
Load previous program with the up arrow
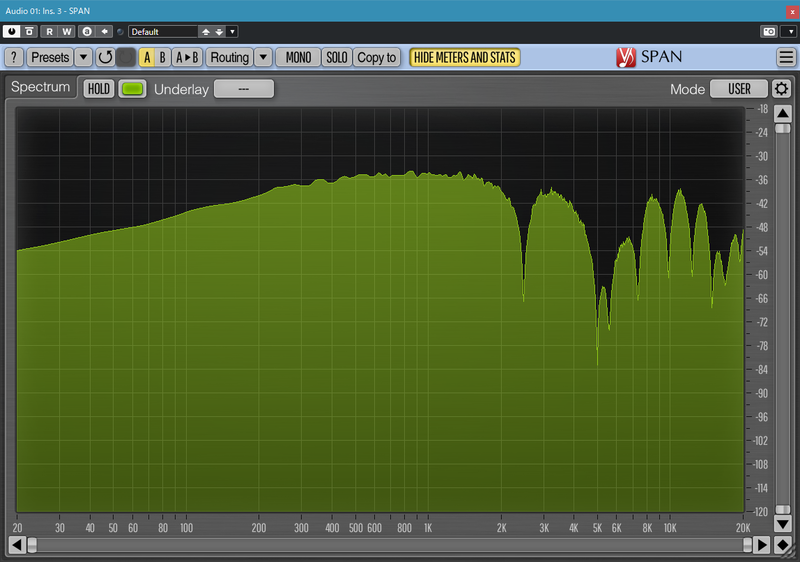[x=206, y=32]
